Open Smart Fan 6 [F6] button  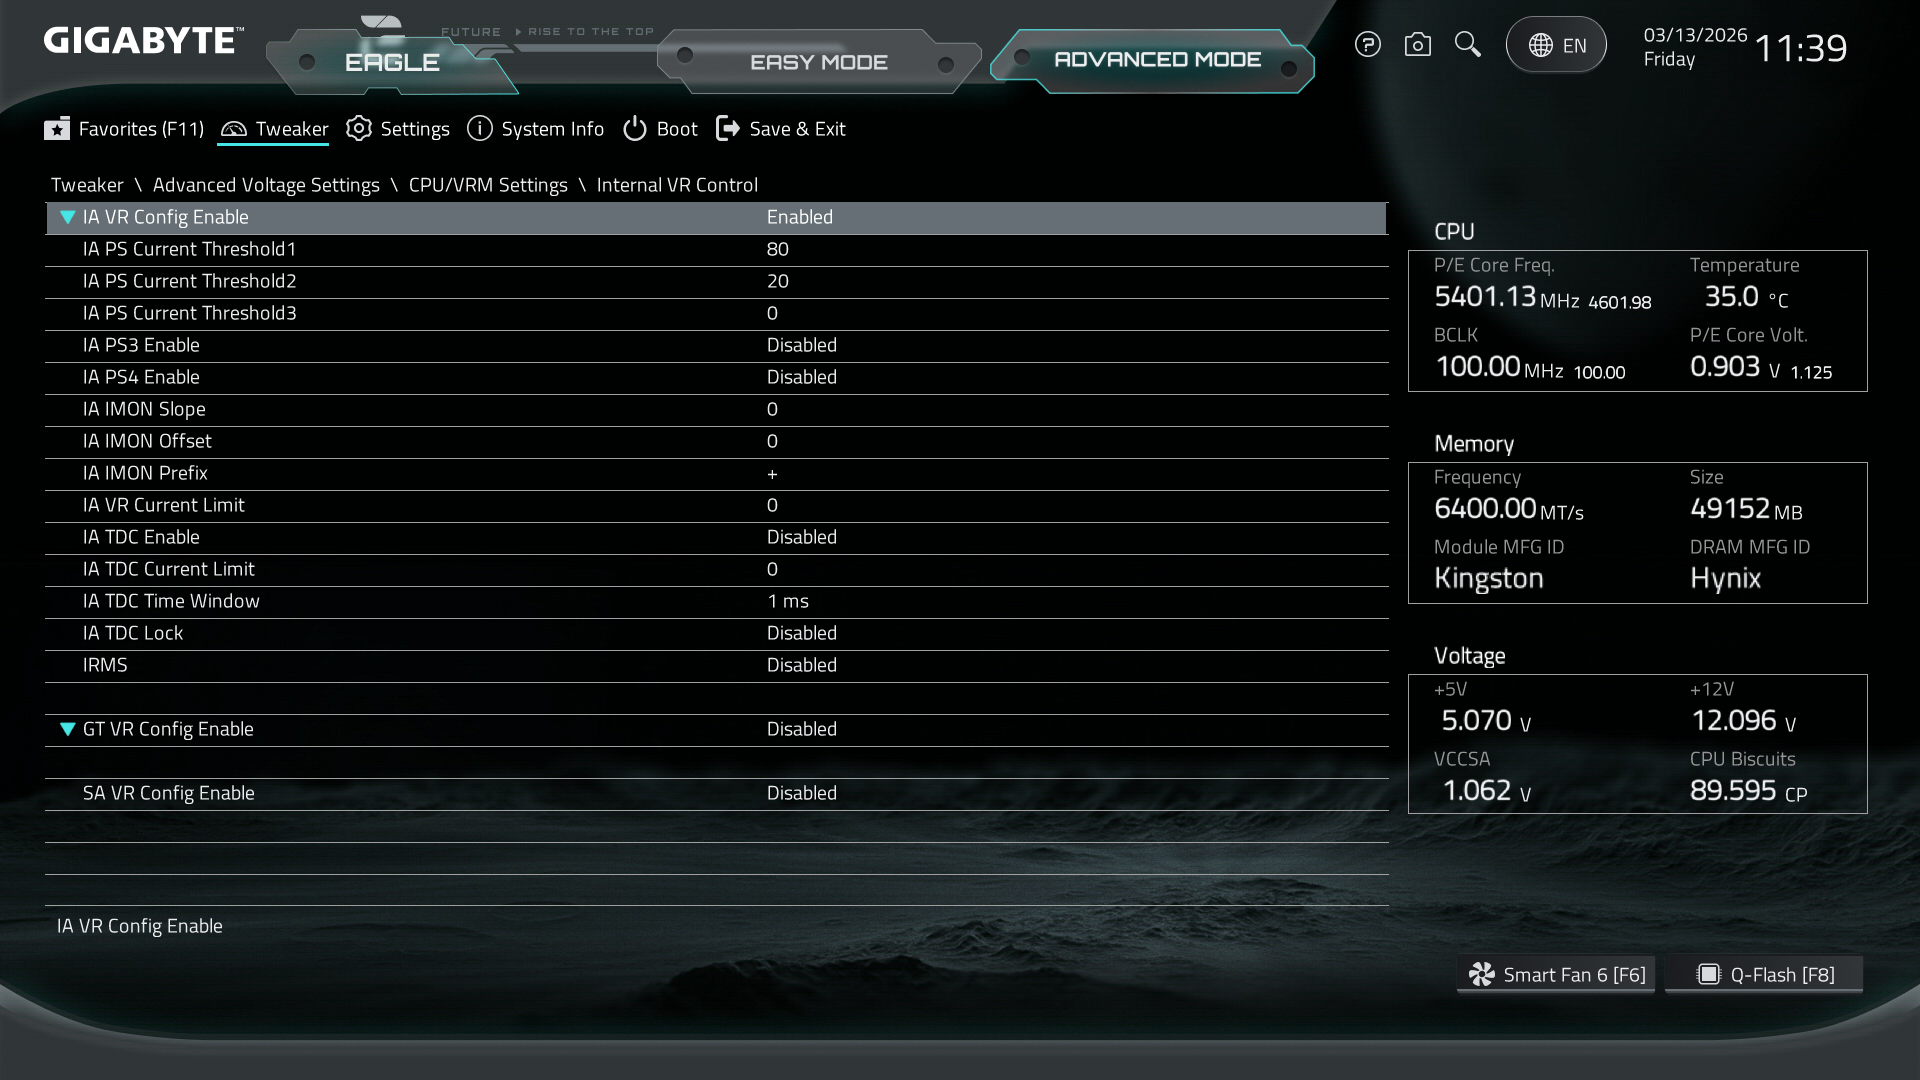click(x=1556, y=974)
